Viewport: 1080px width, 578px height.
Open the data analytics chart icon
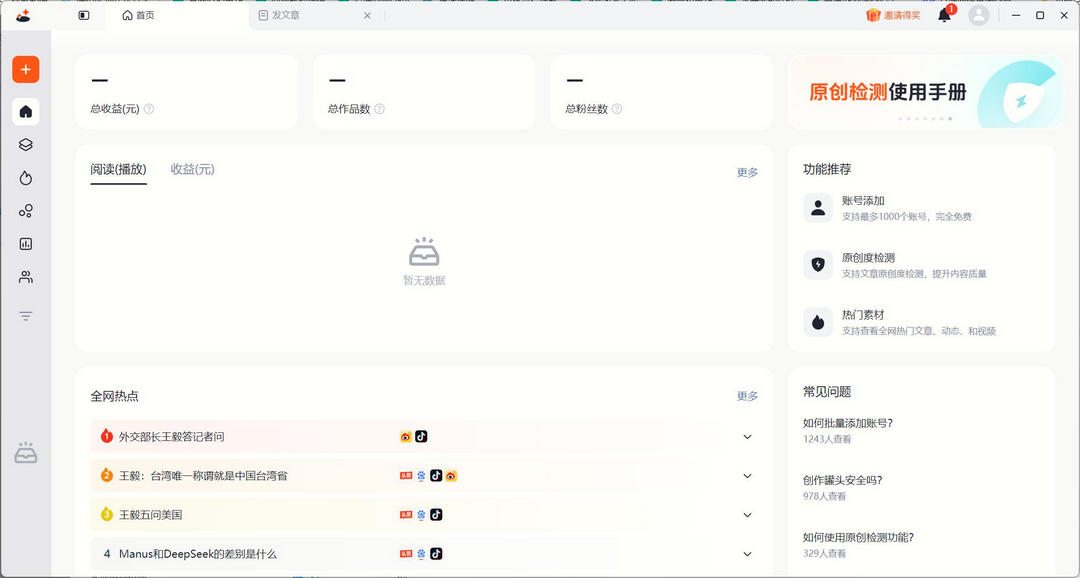[x=24, y=243]
